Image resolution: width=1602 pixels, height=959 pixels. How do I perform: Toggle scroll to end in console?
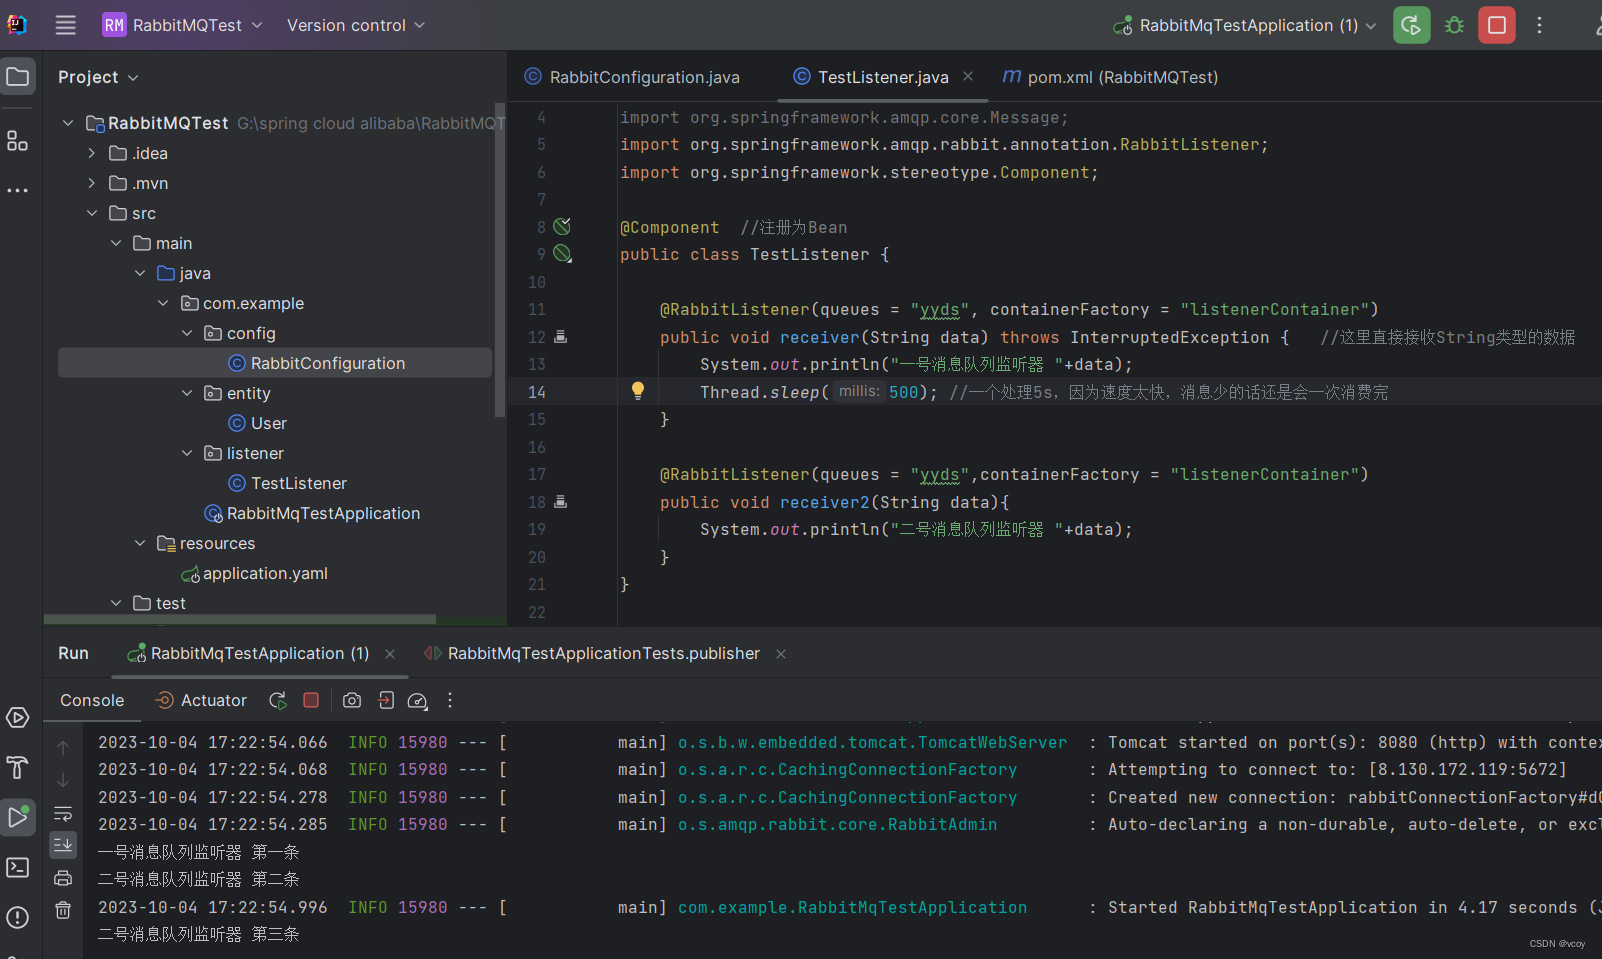(x=63, y=845)
